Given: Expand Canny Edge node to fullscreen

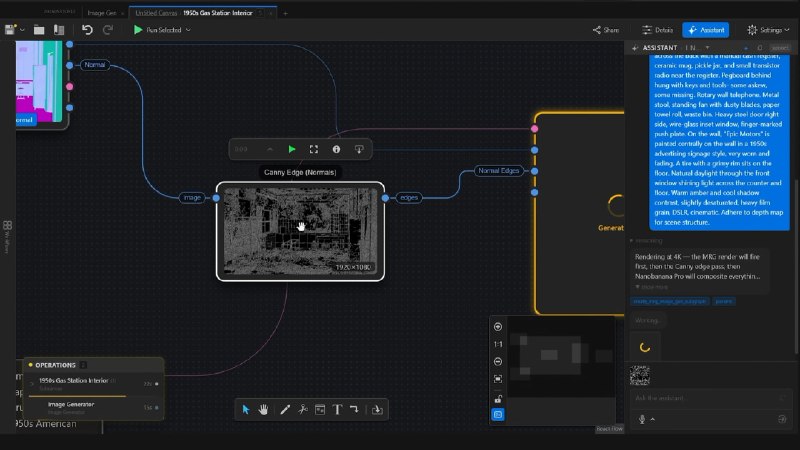Looking at the screenshot, I should tap(314, 149).
